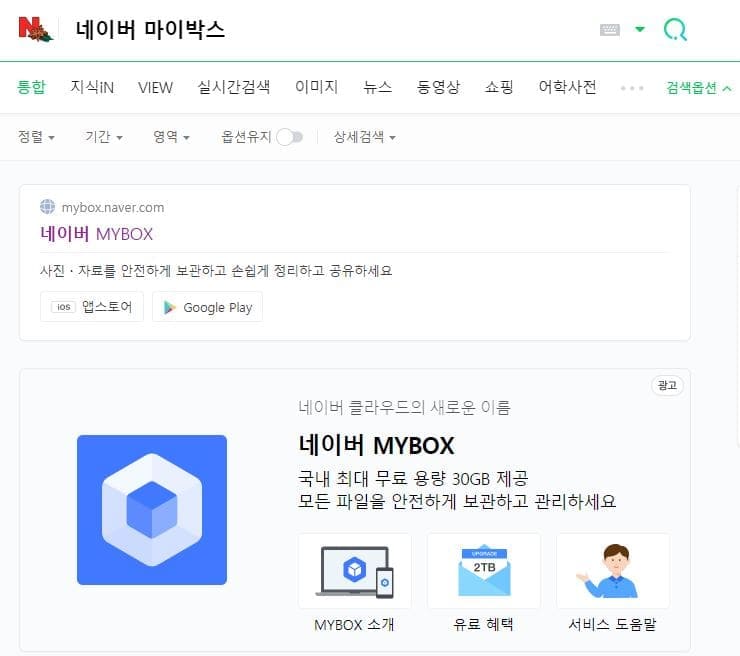Image resolution: width=740 pixels, height=656 pixels.
Task: Click the blue MYBOX cube logo image
Action: click(152, 510)
